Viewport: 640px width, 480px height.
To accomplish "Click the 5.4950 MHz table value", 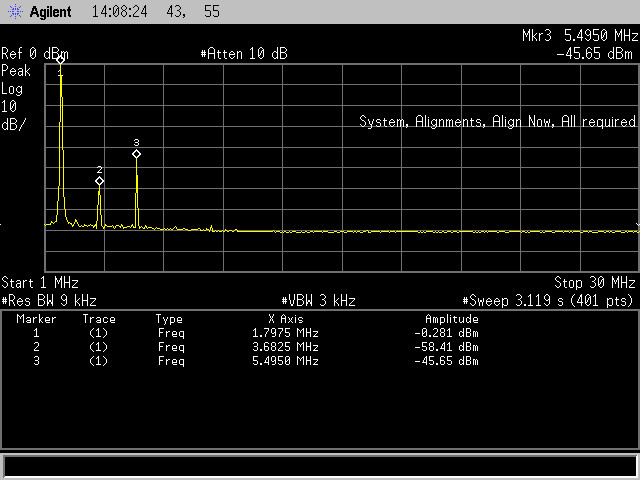I will point(285,361).
